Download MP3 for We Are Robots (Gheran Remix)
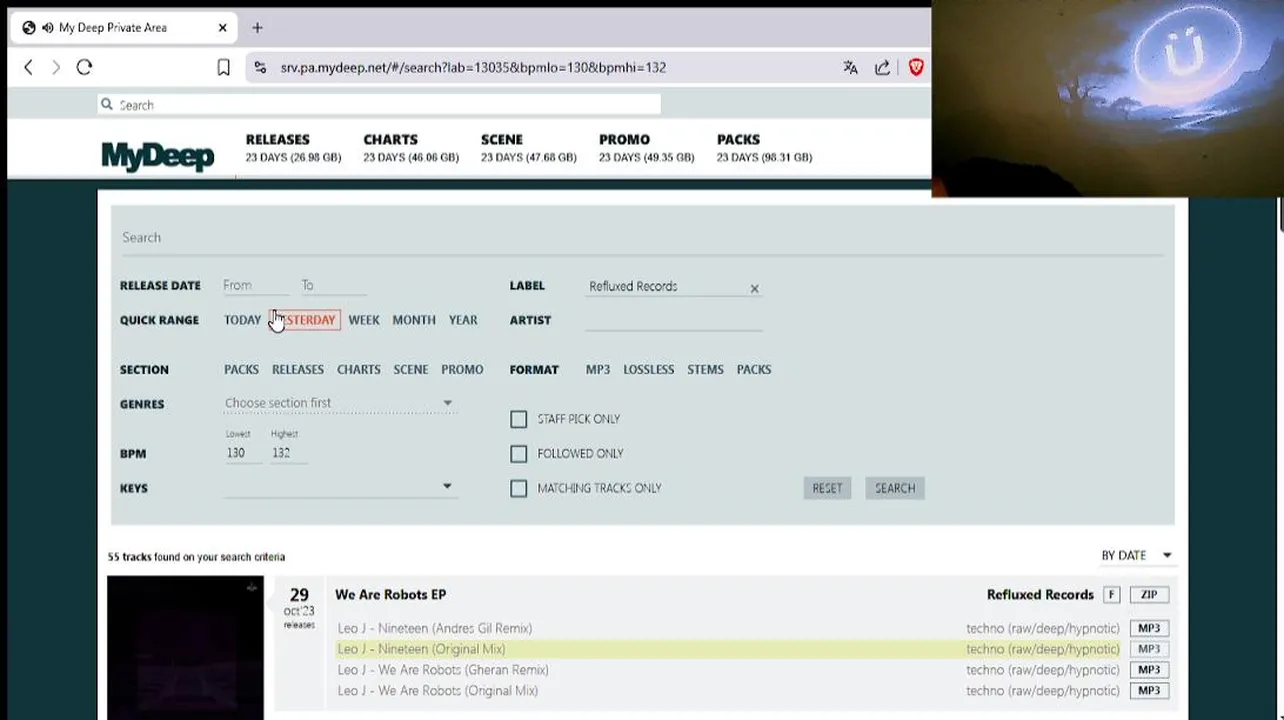This screenshot has height=720, width=1284. 1149,670
